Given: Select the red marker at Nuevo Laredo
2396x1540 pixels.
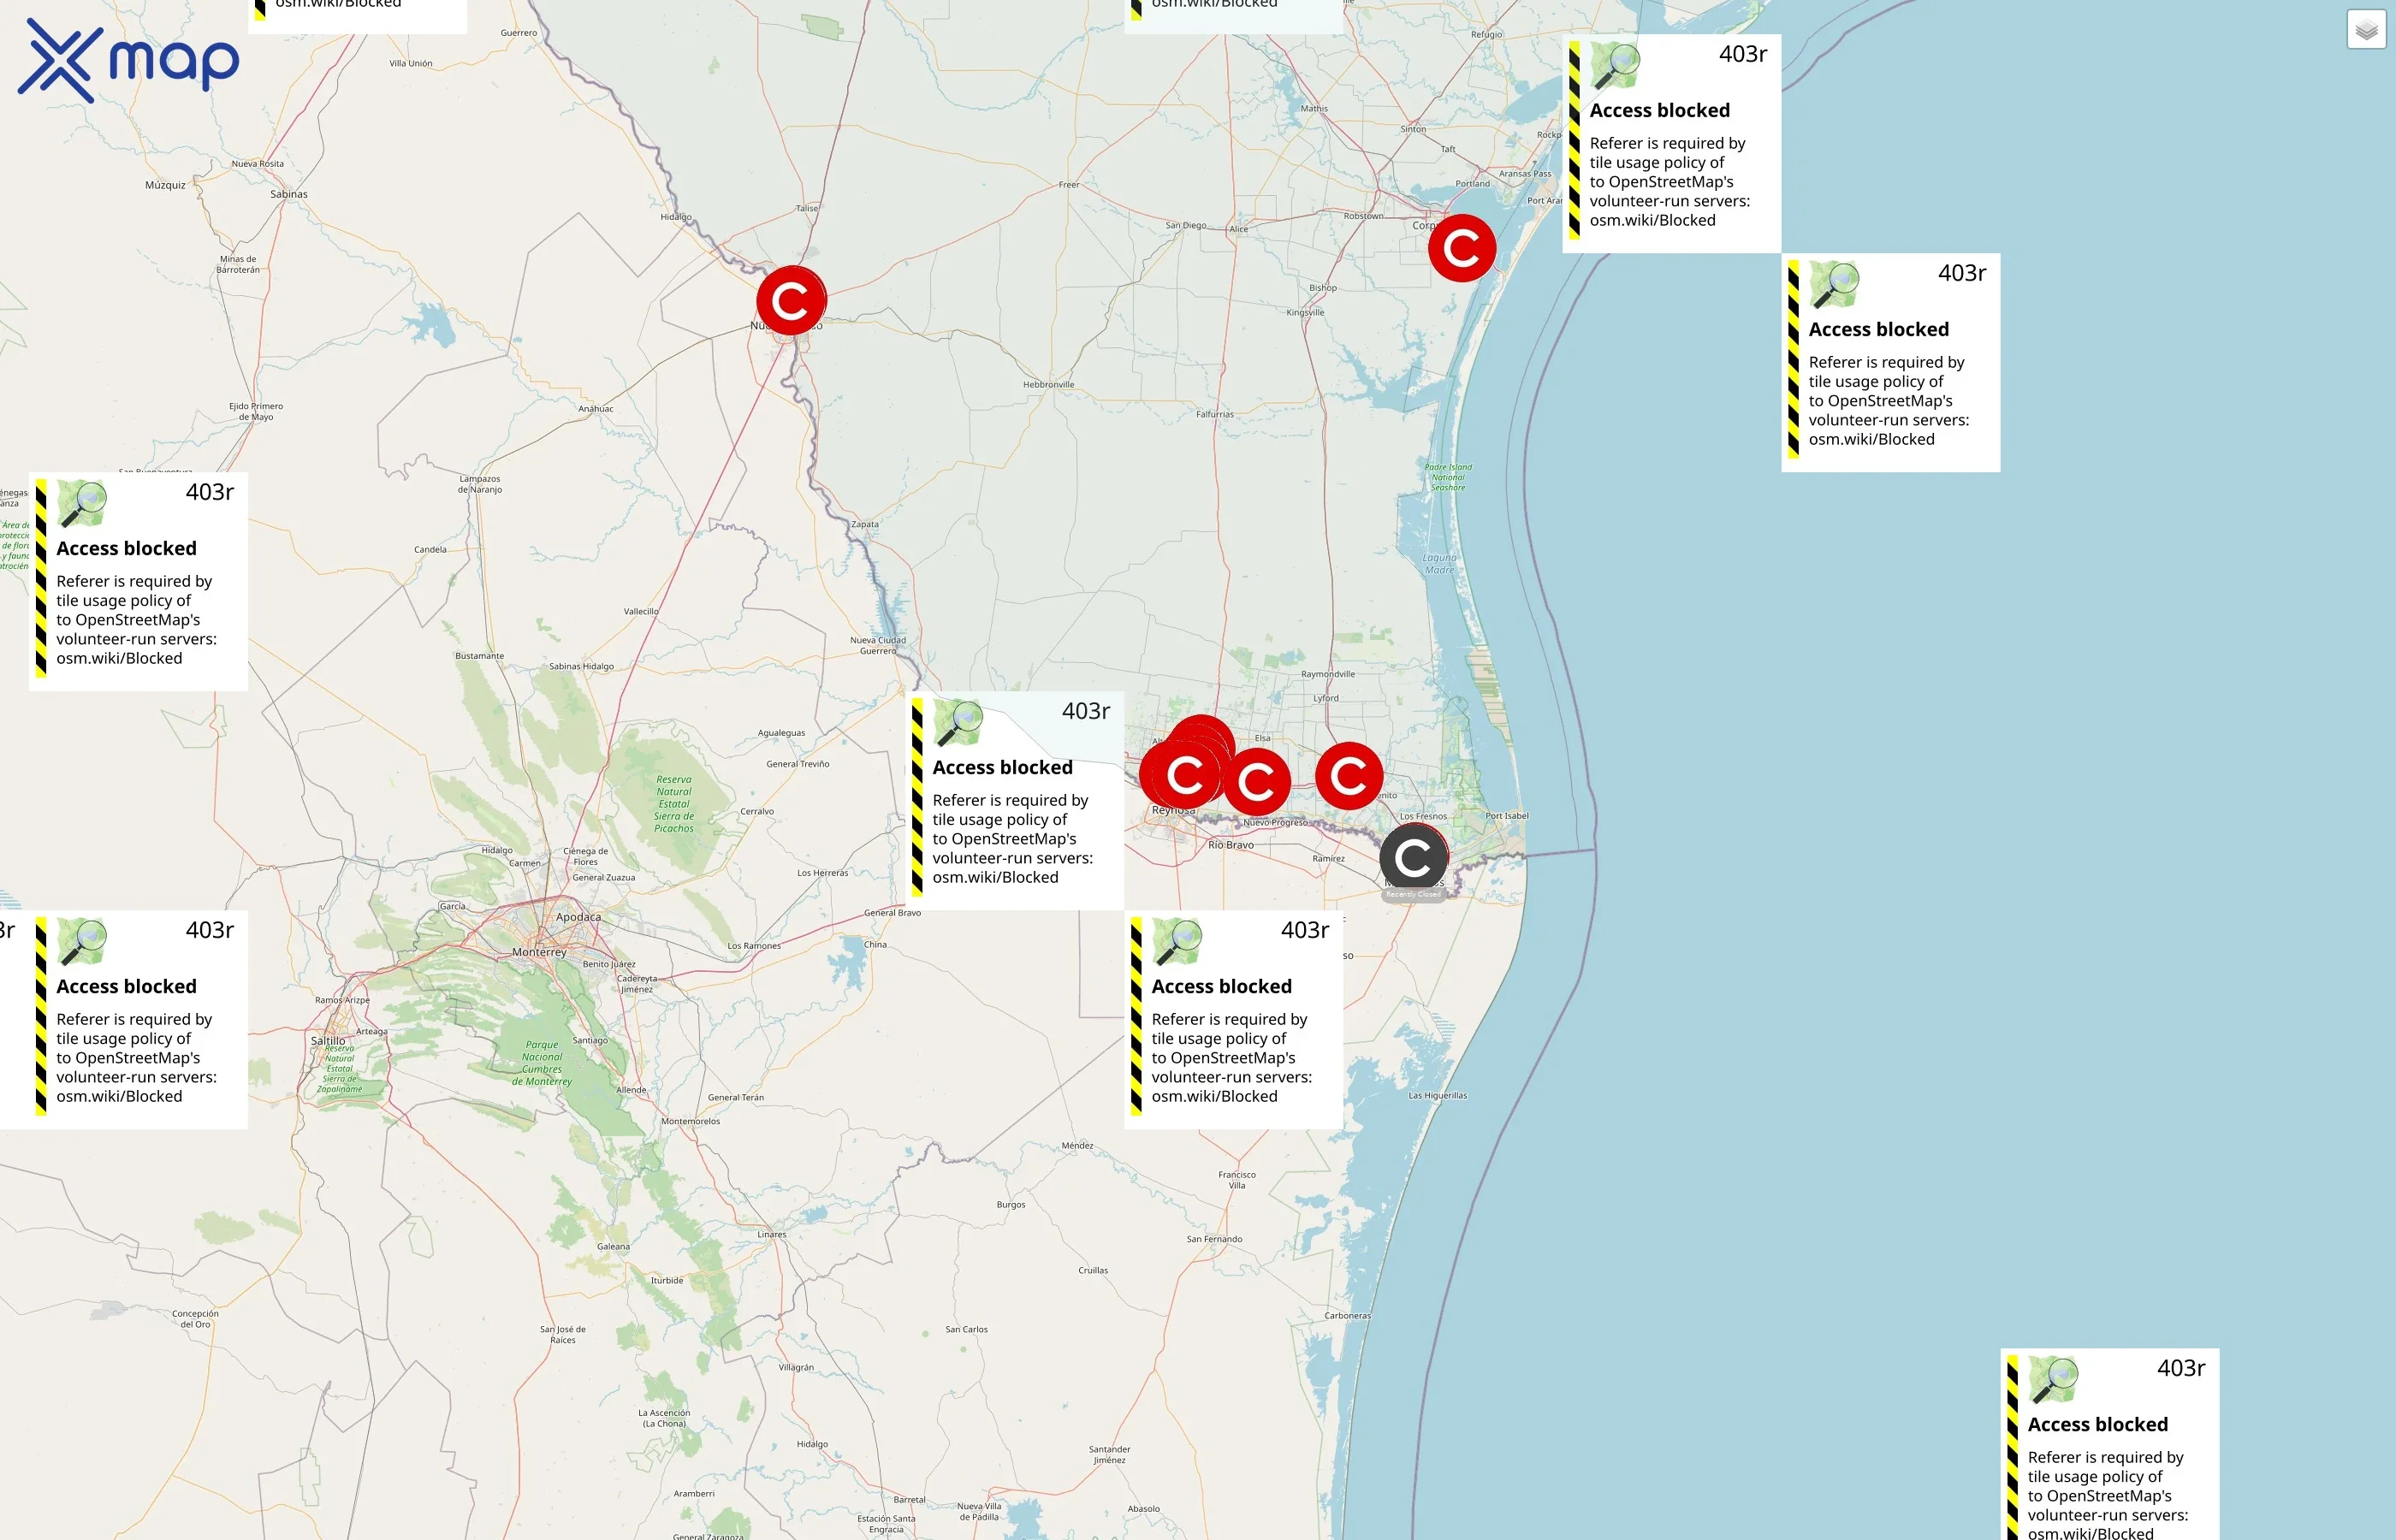Looking at the screenshot, I should 791,300.
